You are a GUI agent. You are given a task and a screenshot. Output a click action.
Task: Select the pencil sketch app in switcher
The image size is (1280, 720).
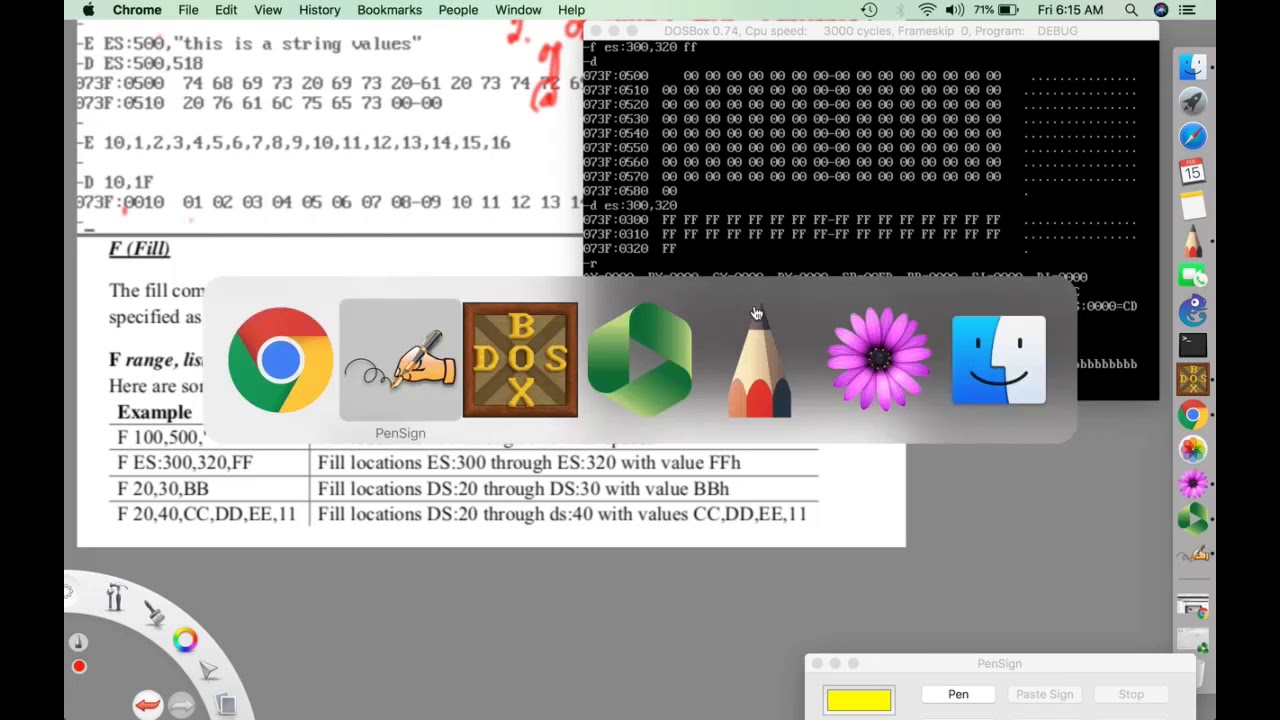pyautogui.click(x=759, y=360)
